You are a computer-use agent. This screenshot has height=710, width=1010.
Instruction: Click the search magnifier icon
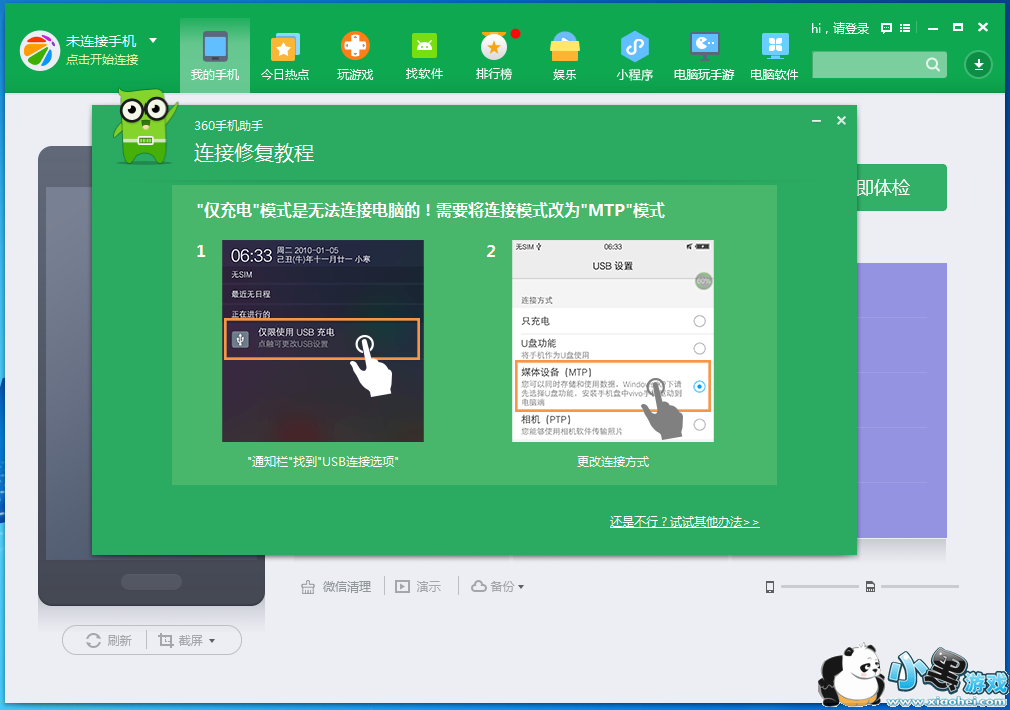click(933, 64)
